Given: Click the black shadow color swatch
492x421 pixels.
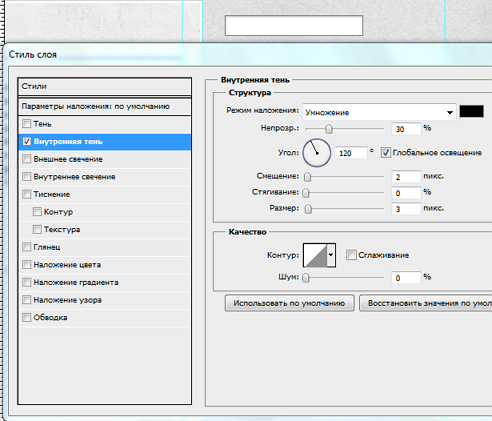Looking at the screenshot, I should 471,111.
